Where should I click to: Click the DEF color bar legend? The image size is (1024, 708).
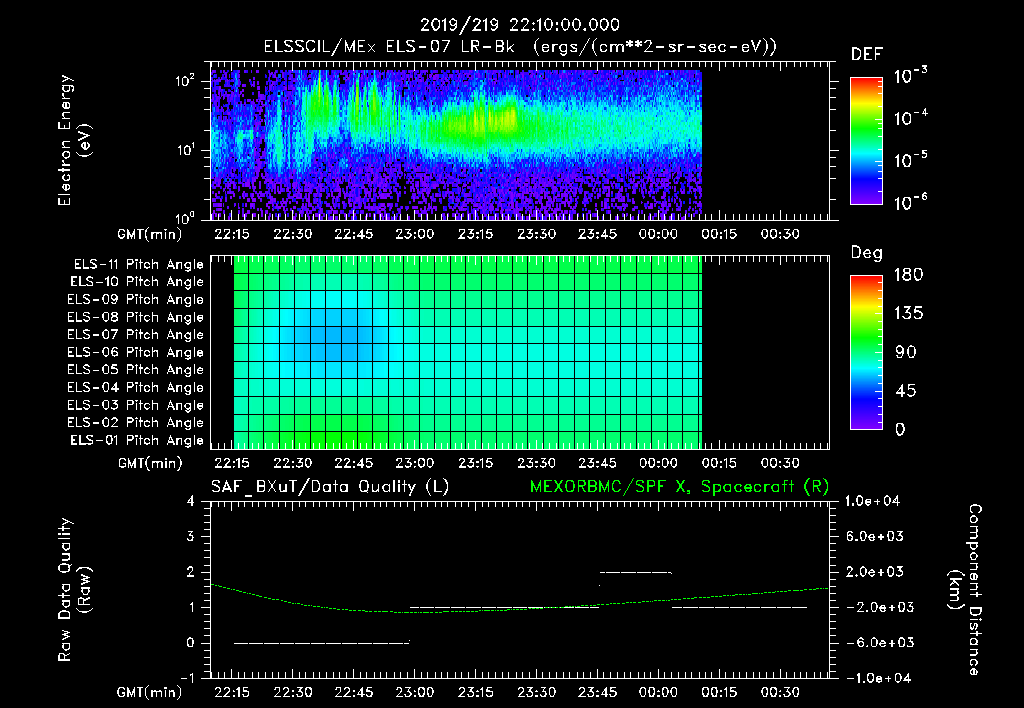click(x=866, y=141)
